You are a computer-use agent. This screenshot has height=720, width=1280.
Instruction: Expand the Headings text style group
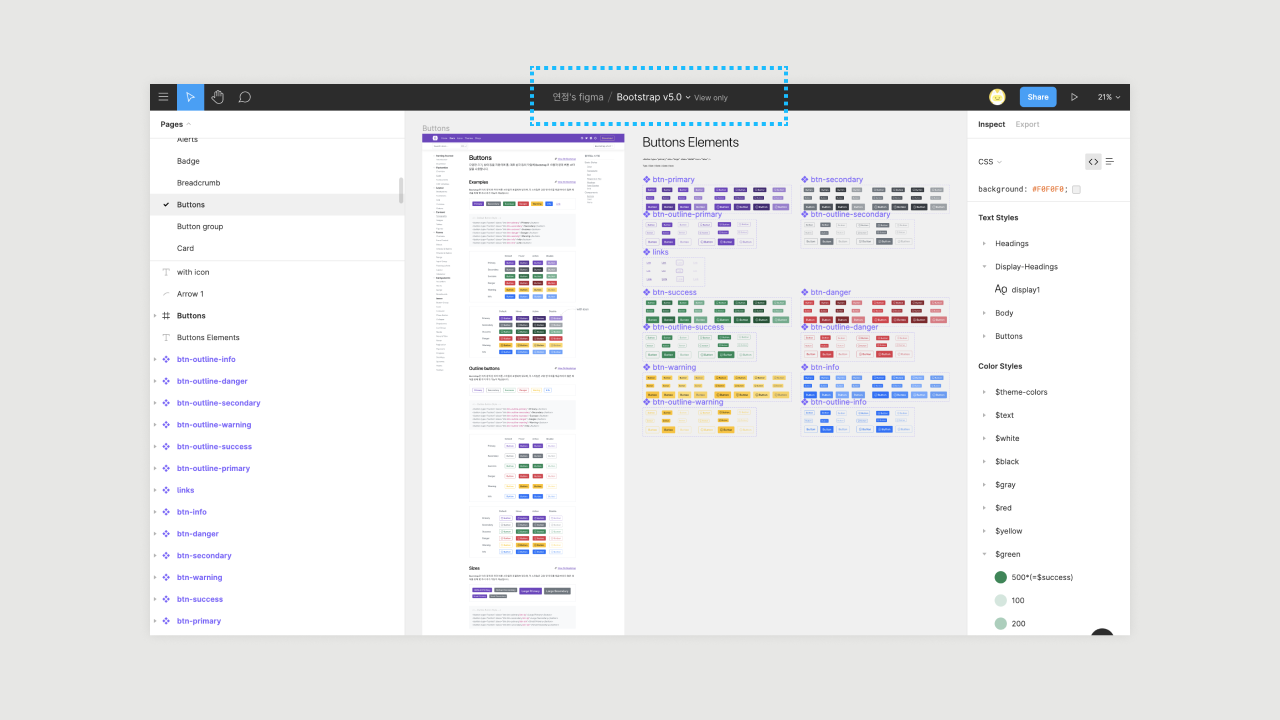(x=984, y=244)
